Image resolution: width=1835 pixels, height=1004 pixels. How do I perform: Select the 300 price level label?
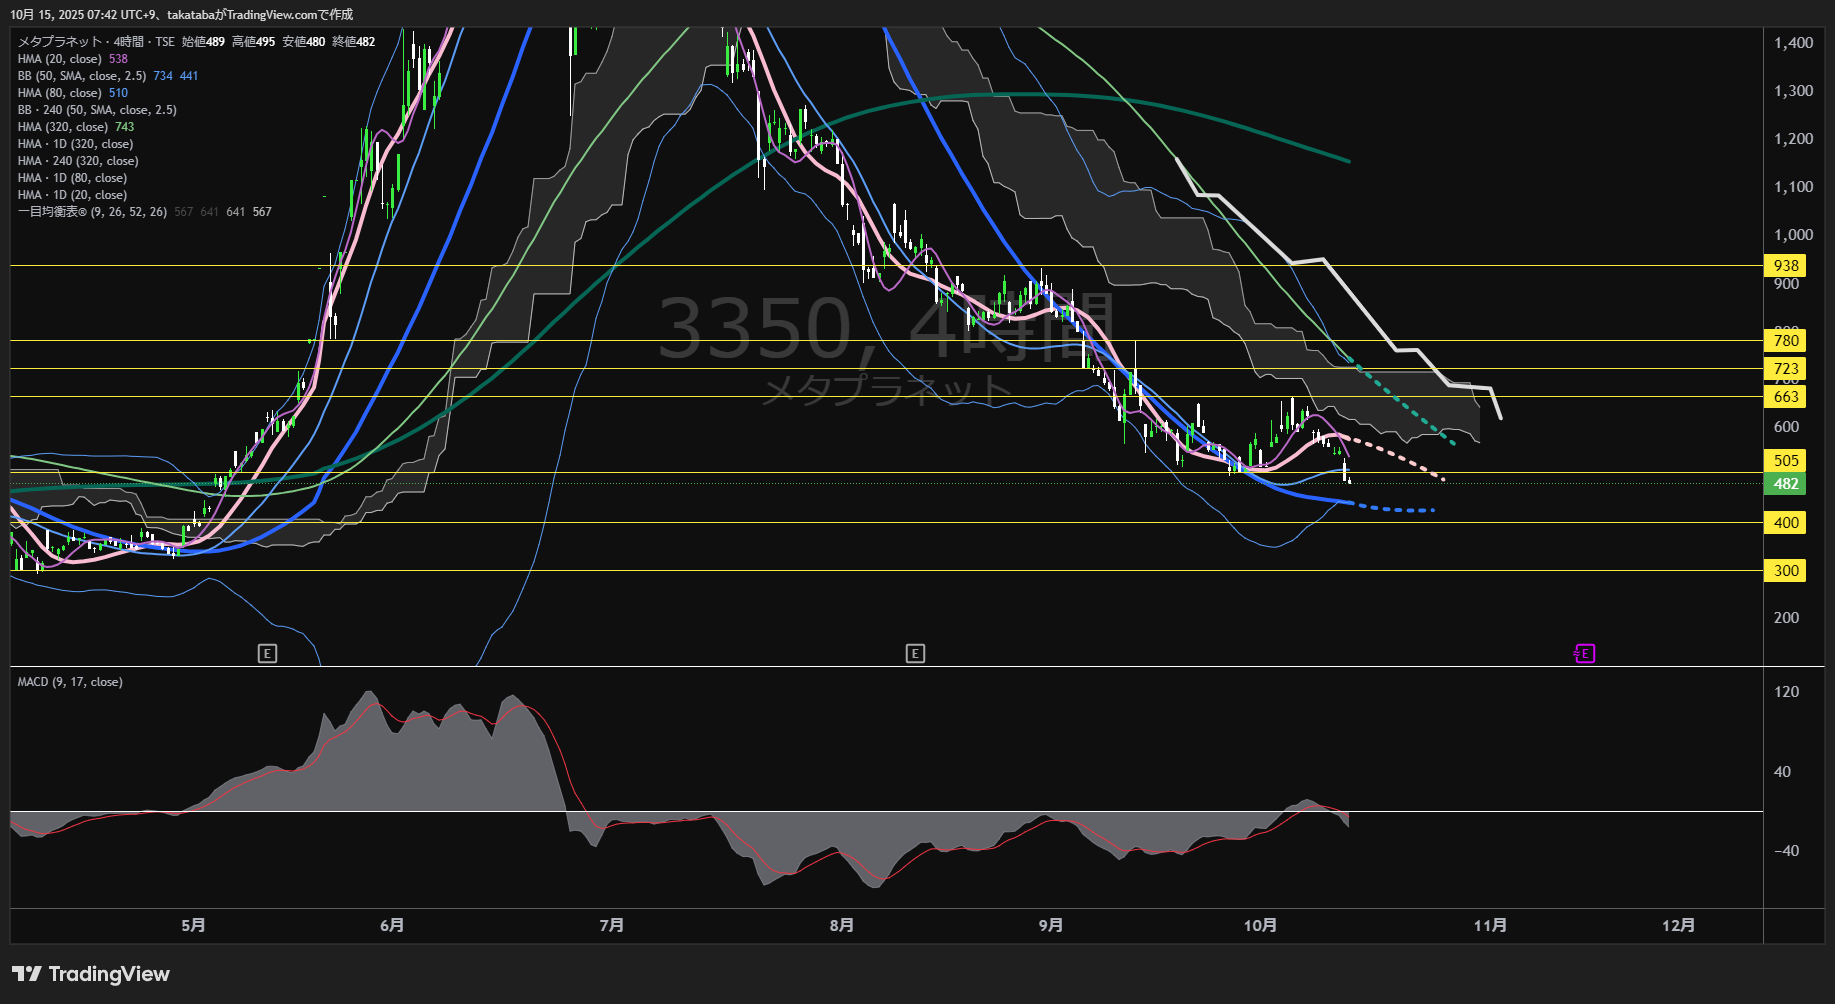pos(1786,571)
